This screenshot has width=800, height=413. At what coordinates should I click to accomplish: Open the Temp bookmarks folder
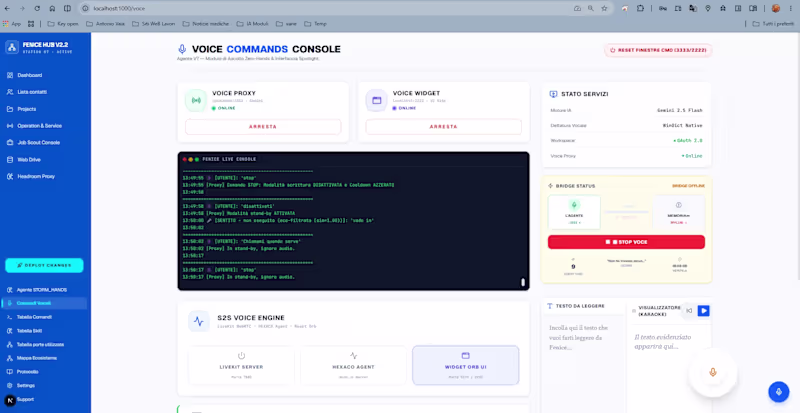click(x=315, y=24)
